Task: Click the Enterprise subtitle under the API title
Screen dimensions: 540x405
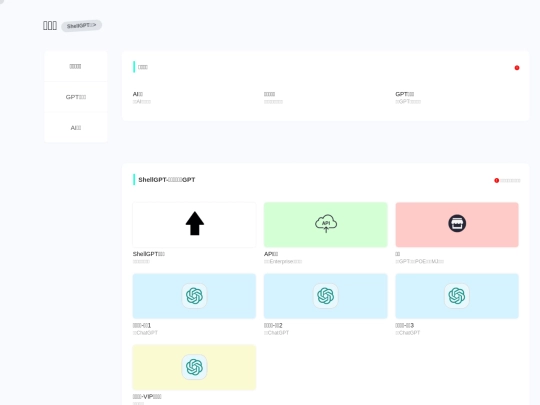Action: [x=283, y=261]
